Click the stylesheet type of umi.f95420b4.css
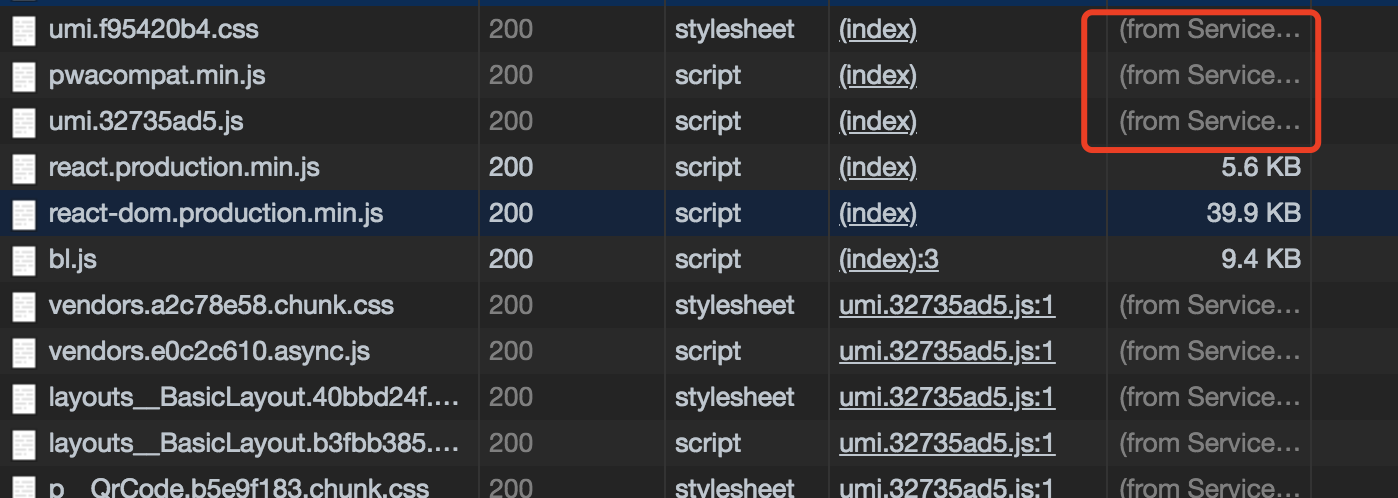The height and width of the screenshot is (498, 1398). 735,30
